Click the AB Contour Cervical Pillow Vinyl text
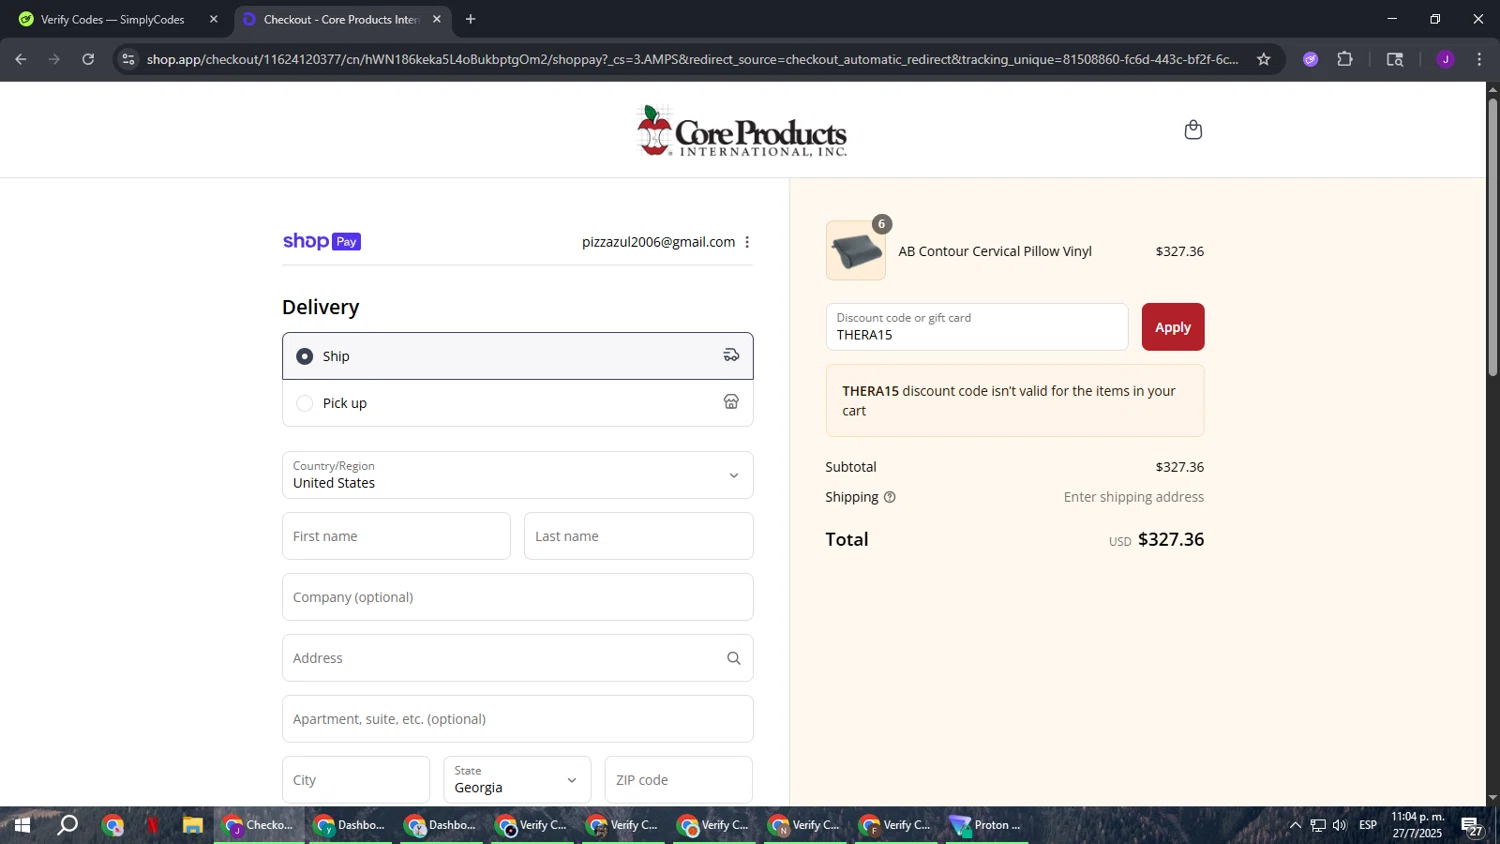This screenshot has height=844, width=1500. click(995, 251)
